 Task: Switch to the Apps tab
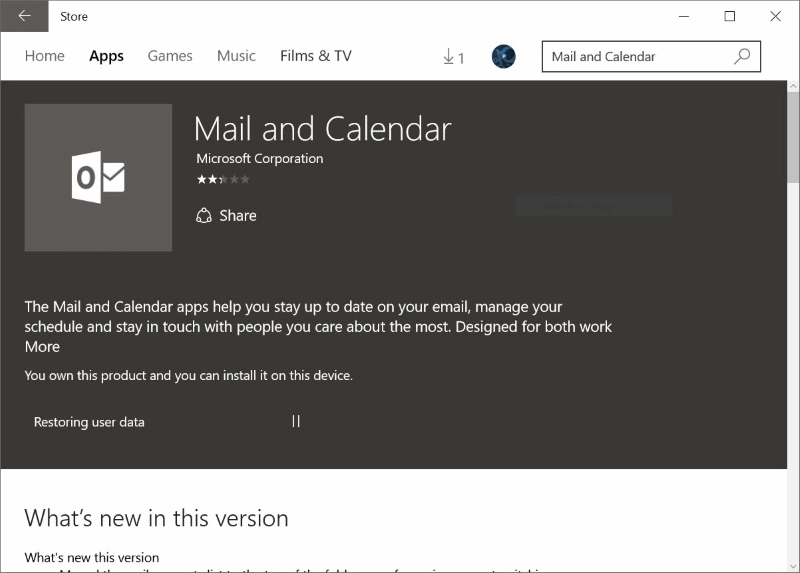point(106,56)
